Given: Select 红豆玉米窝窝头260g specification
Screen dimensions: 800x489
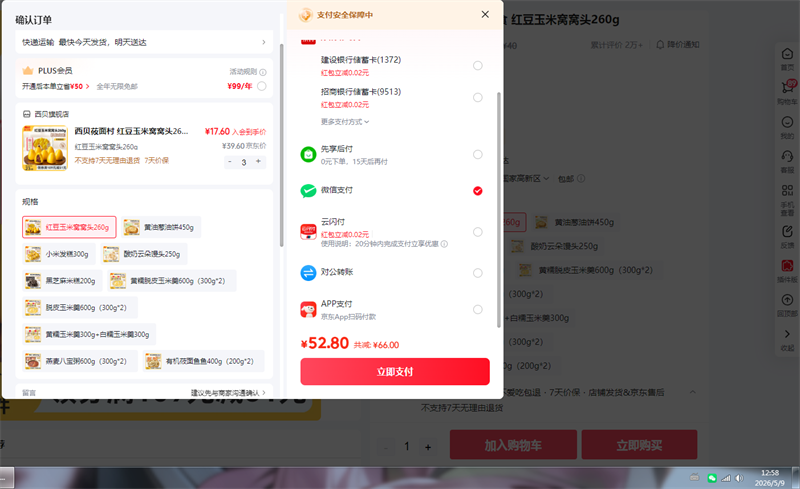Looking at the screenshot, I should tap(69, 227).
